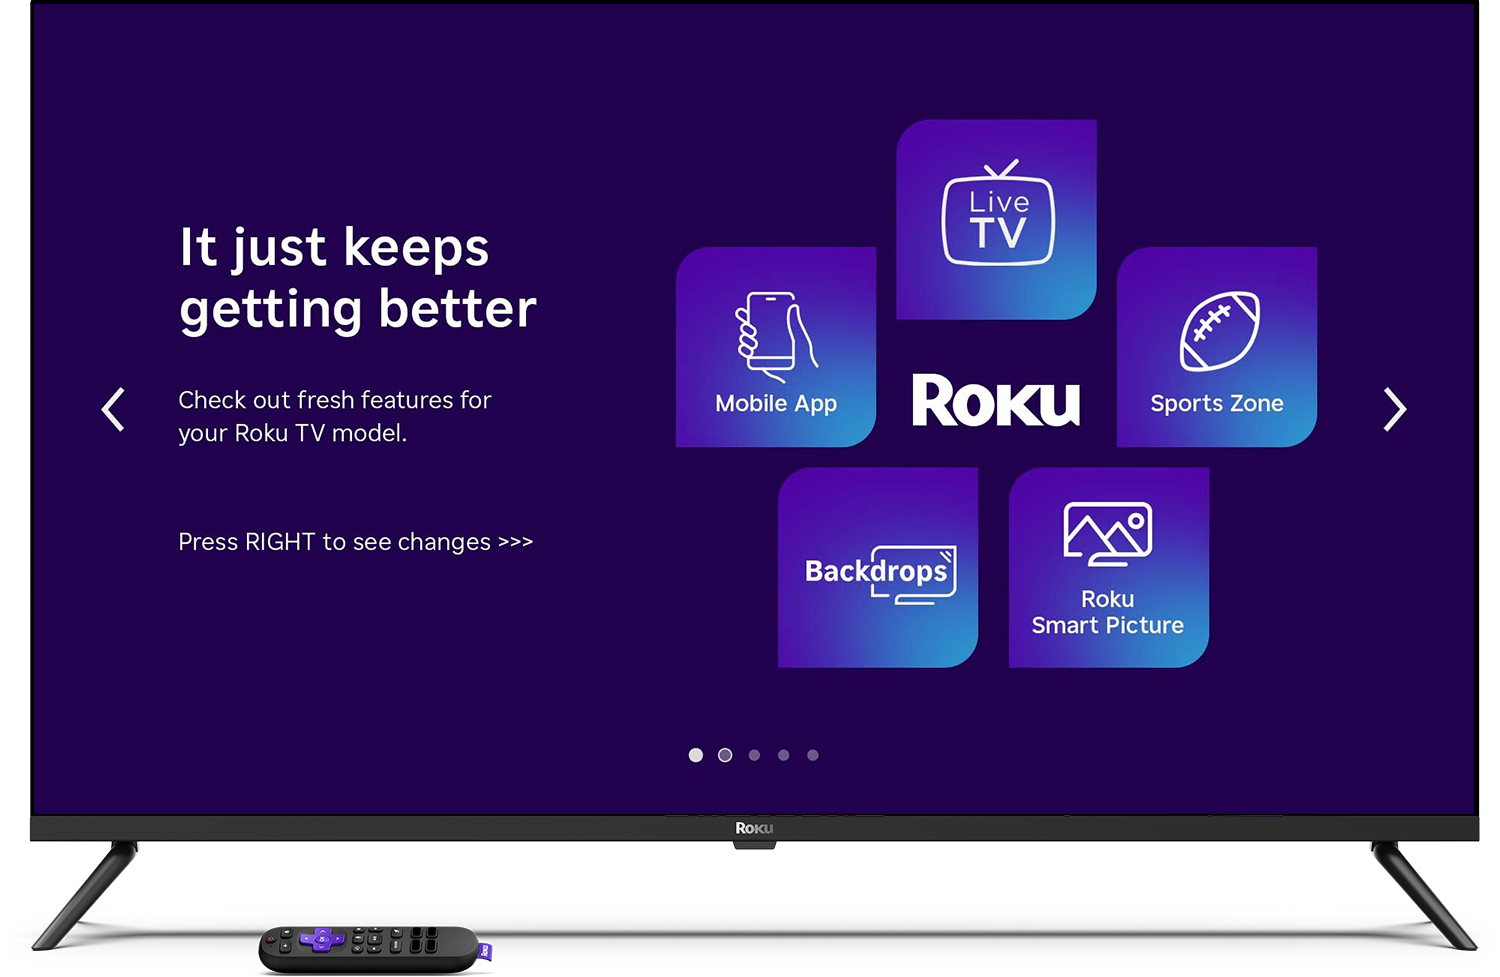1500x977 pixels.
Task: Click the purple Roku tag on remote
Action: (x=486, y=950)
